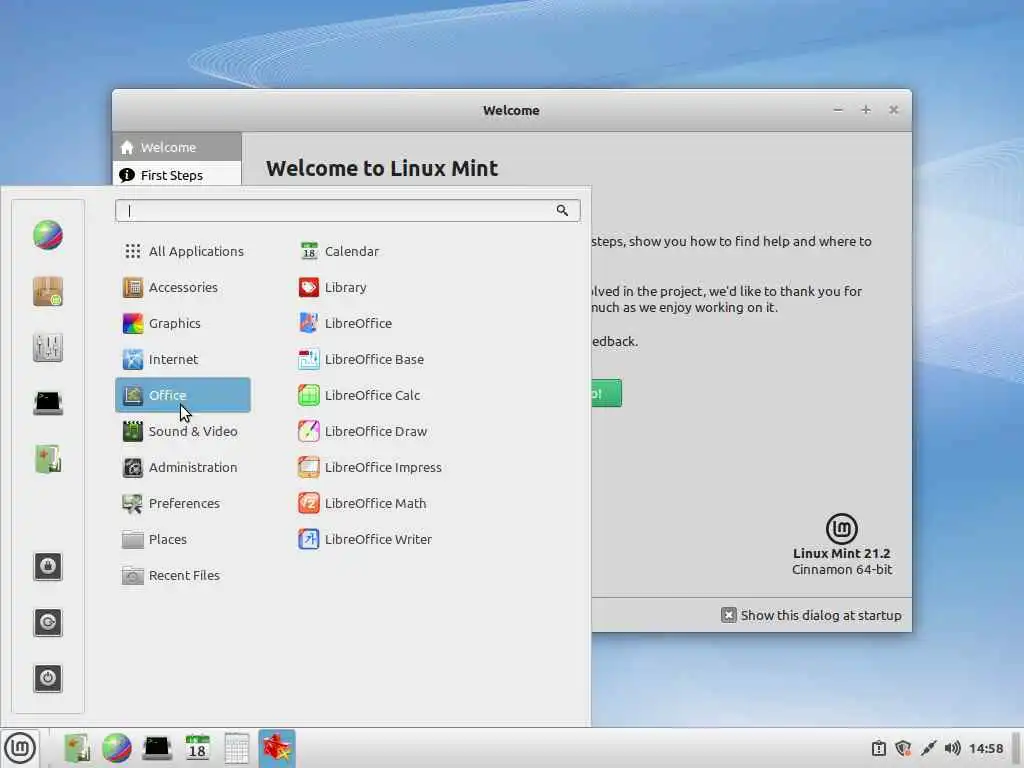Image resolution: width=1024 pixels, height=768 pixels.
Task: Select the Places category
Action: pos(183,539)
